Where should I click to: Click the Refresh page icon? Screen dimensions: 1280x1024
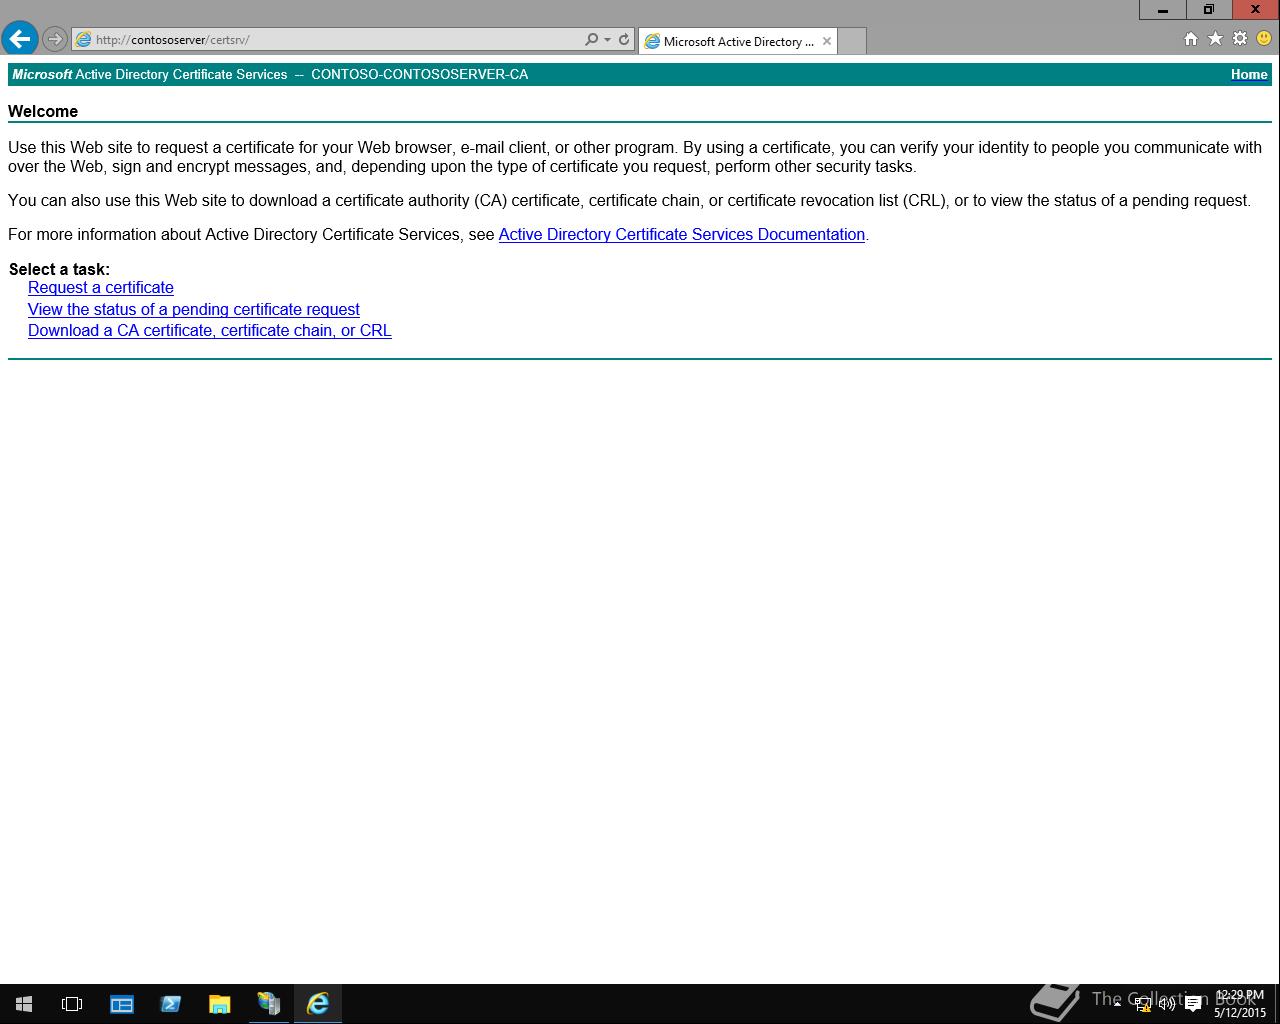[624, 40]
